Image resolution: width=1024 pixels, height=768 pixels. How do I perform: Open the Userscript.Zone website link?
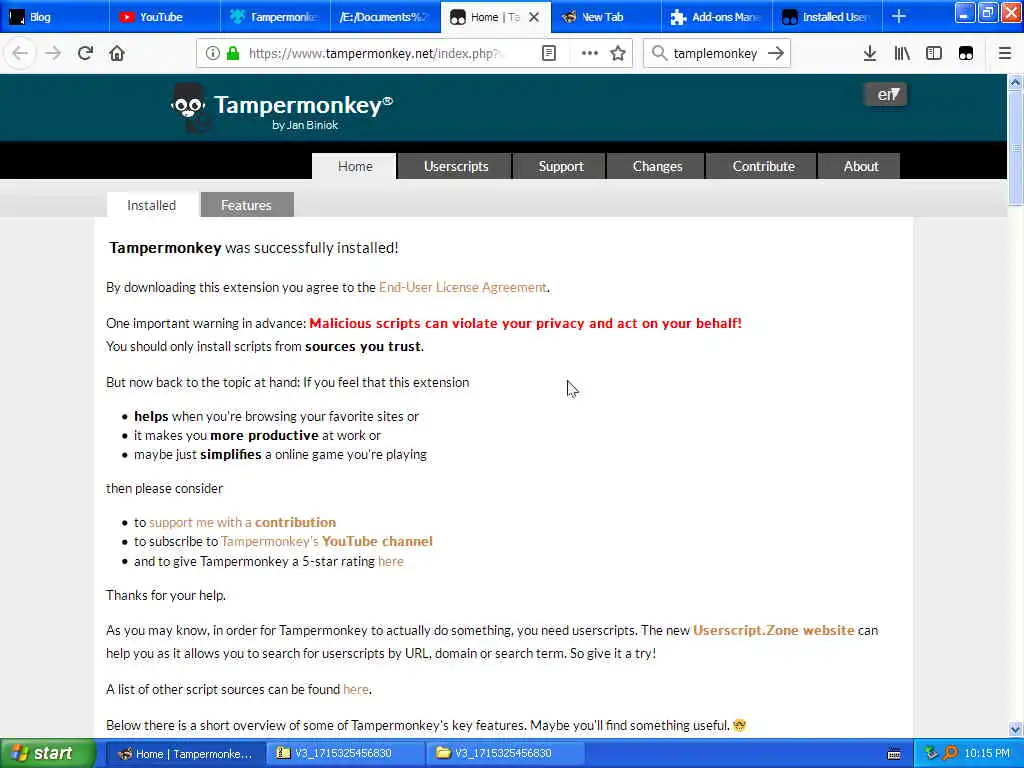[x=773, y=630]
